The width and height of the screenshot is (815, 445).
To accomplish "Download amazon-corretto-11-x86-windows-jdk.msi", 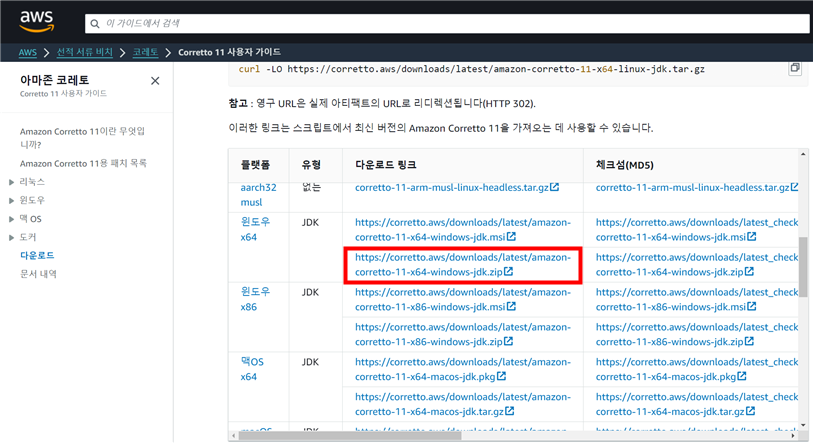I will click(463, 299).
